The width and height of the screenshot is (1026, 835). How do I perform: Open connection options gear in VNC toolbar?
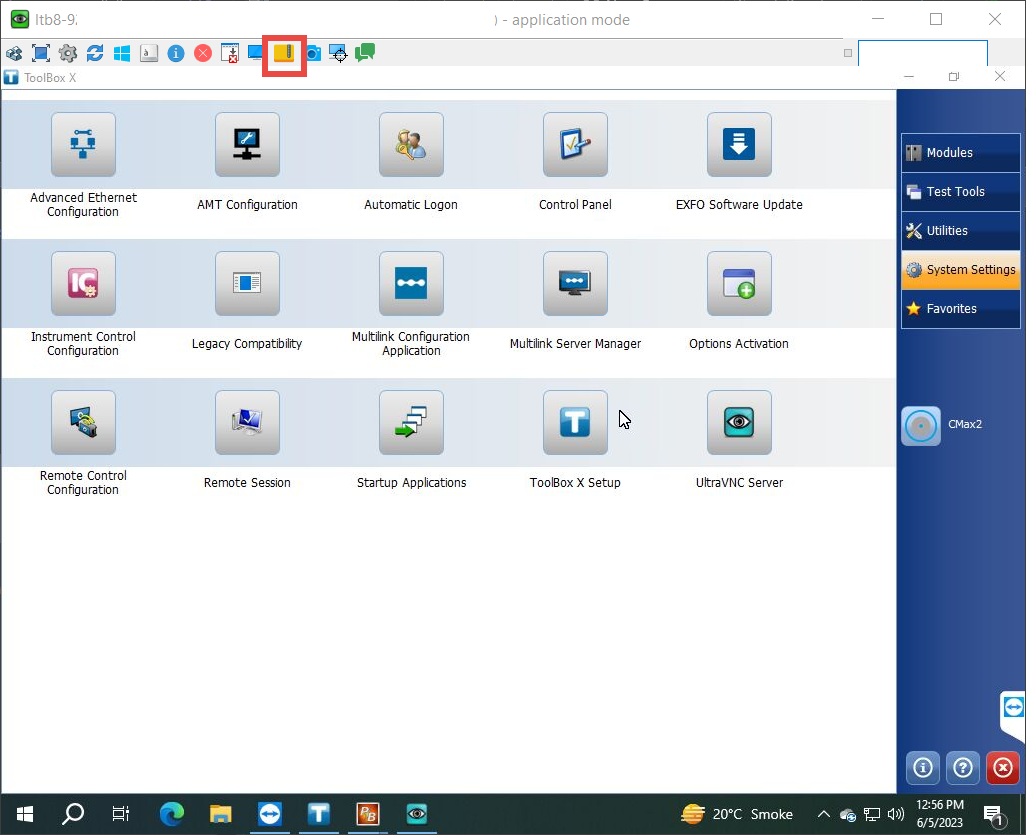coord(68,53)
